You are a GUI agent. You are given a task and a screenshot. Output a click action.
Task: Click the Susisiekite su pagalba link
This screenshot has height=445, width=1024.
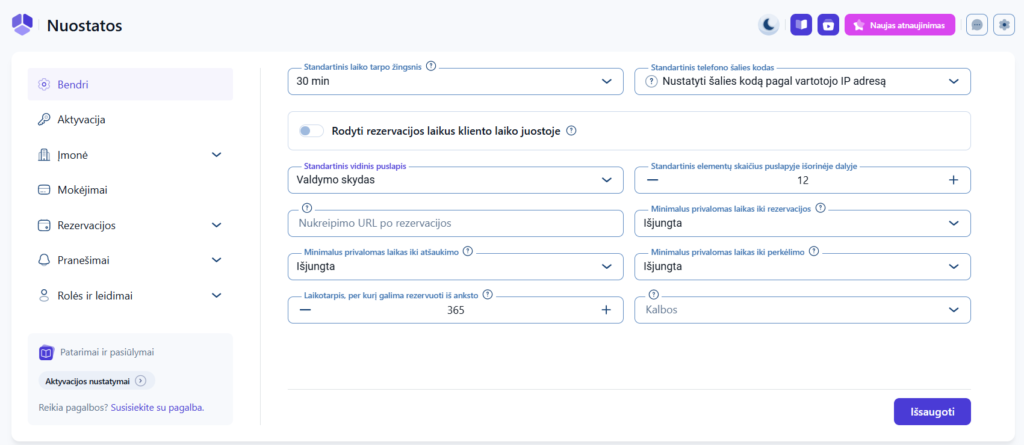click(156, 407)
